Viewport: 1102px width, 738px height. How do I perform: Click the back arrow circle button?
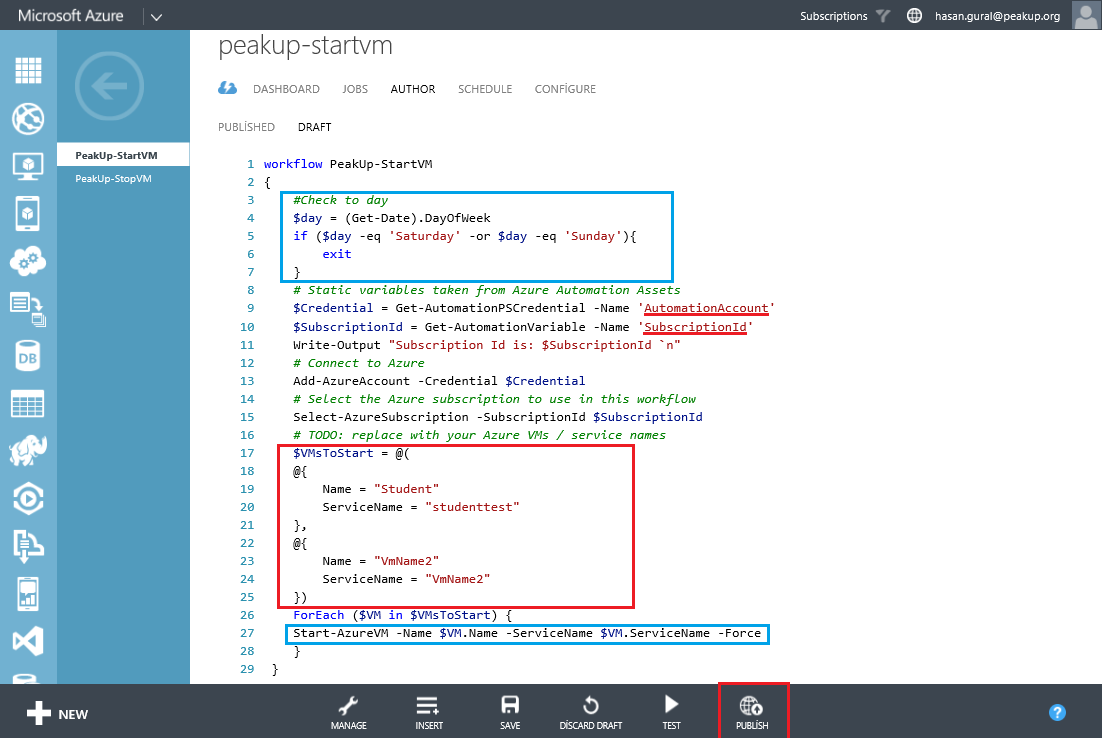(116, 87)
